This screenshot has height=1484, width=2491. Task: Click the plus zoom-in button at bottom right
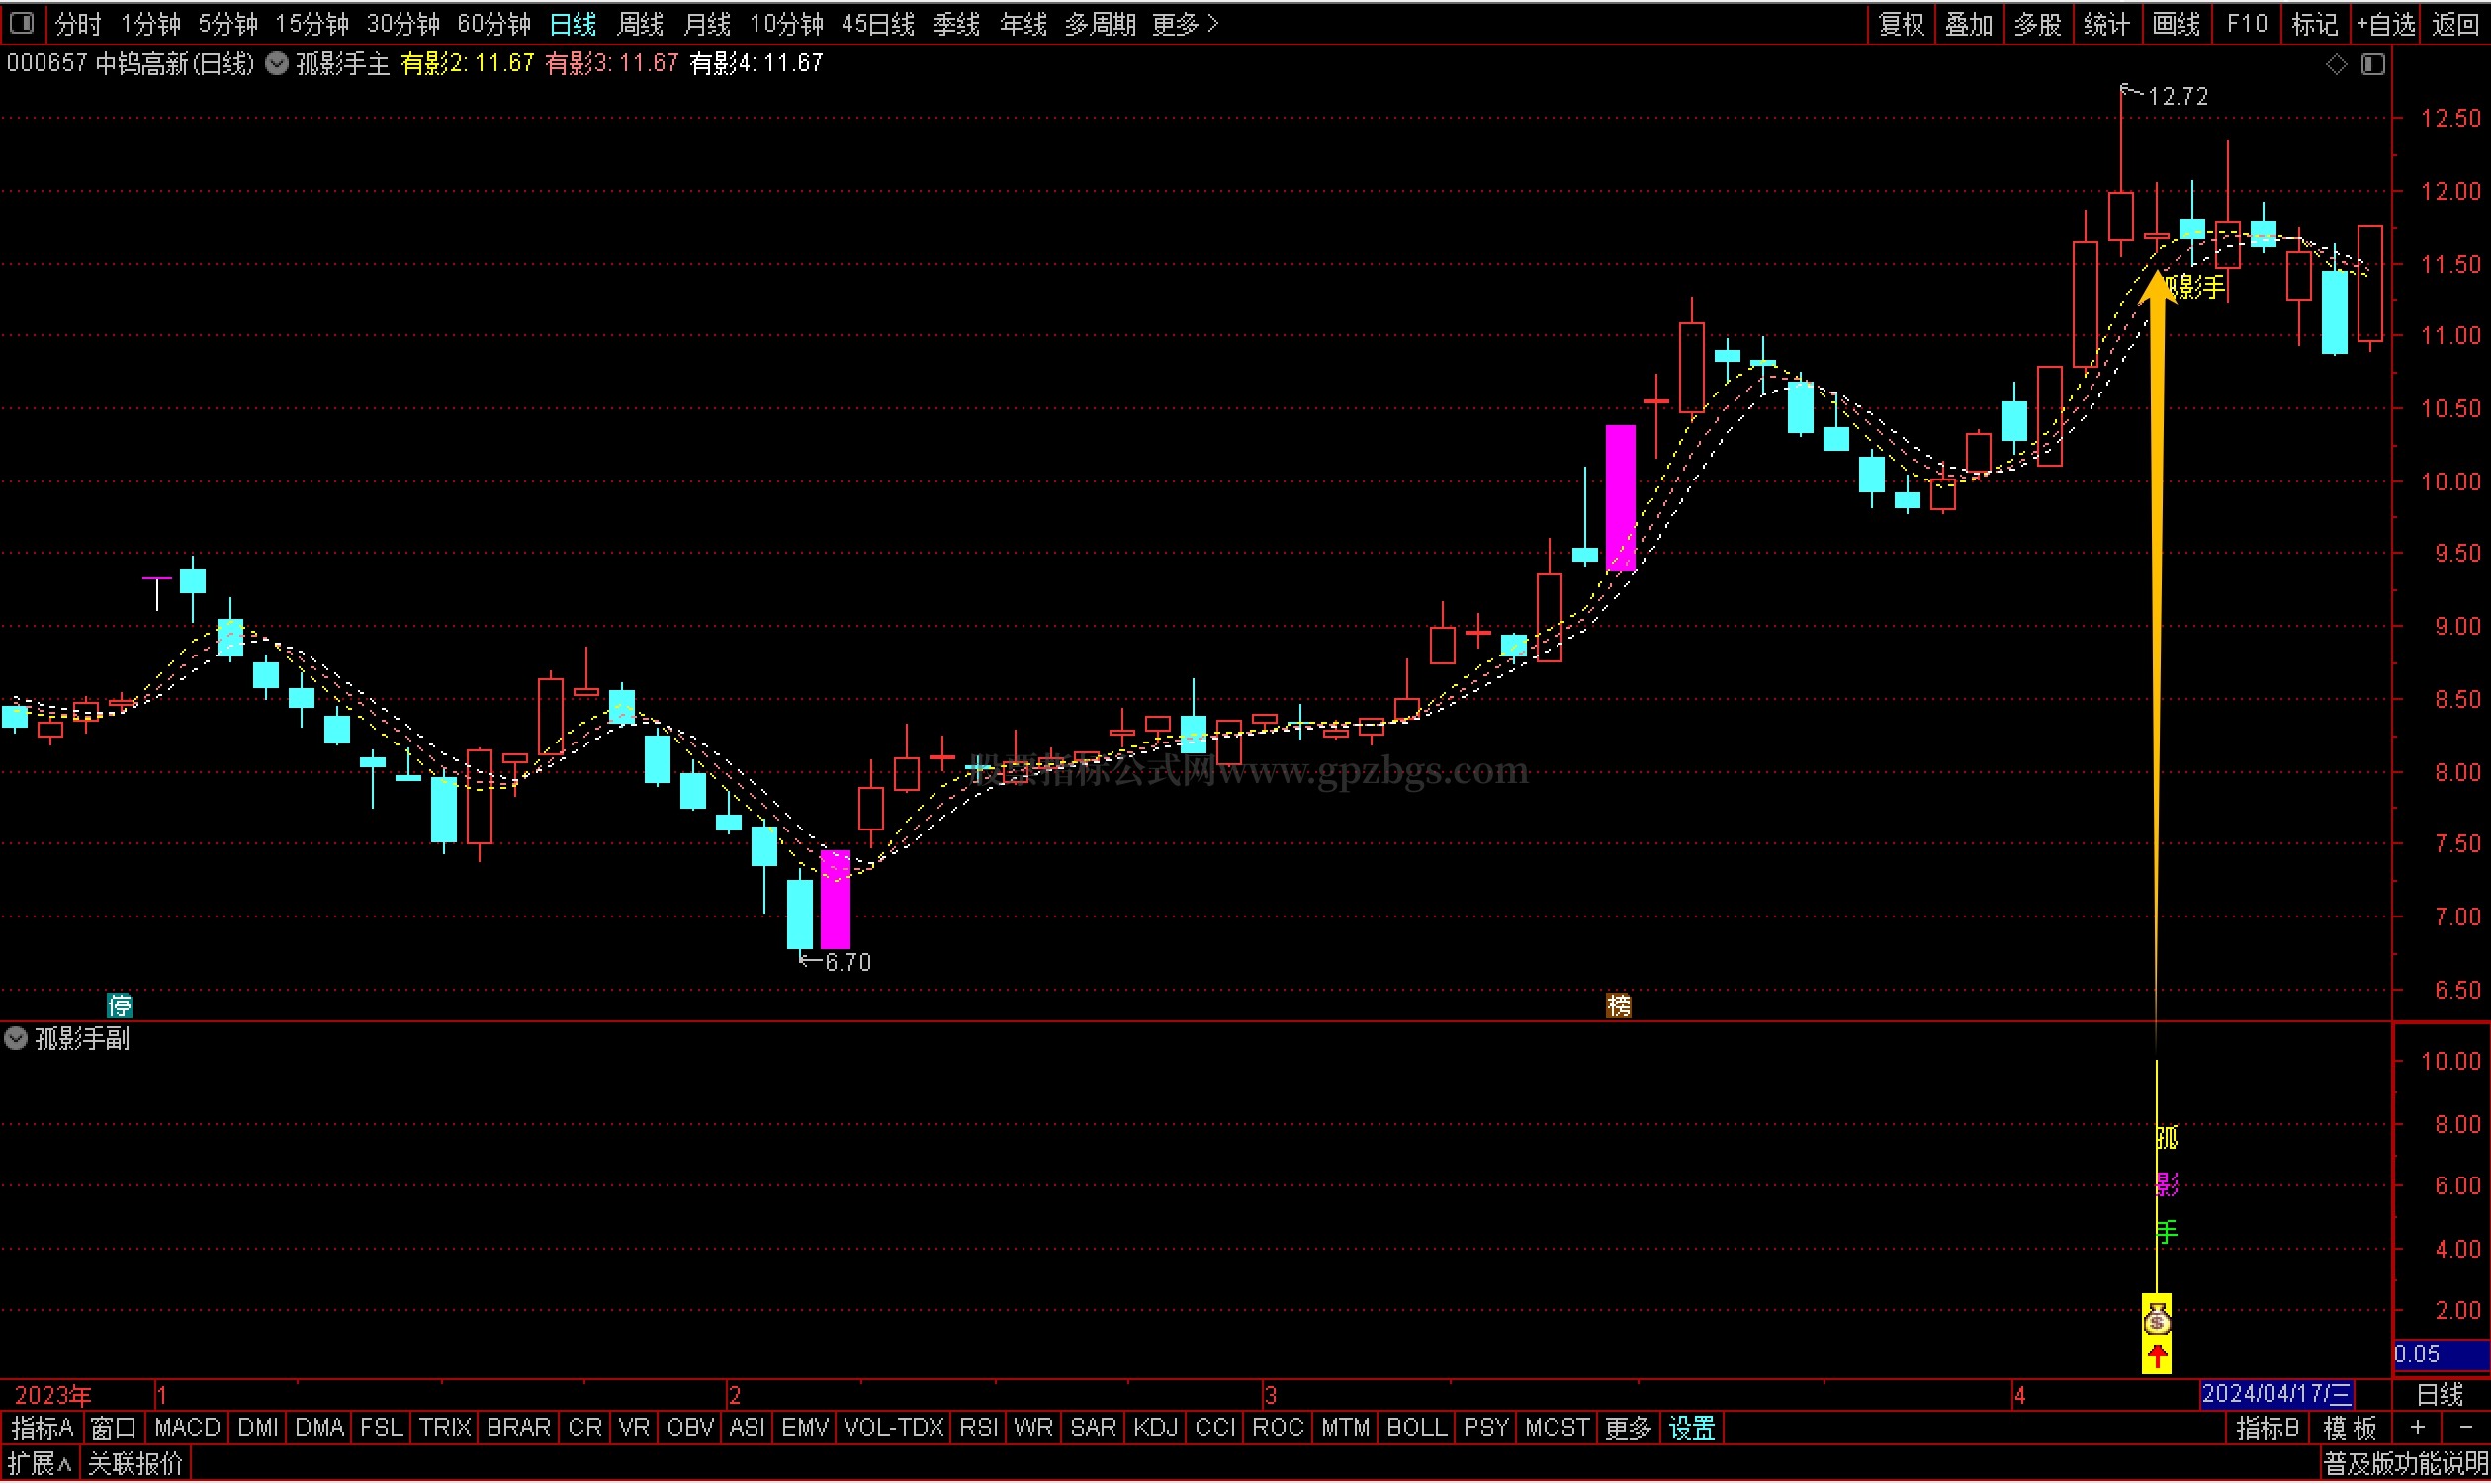click(x=2417, y=1428)
